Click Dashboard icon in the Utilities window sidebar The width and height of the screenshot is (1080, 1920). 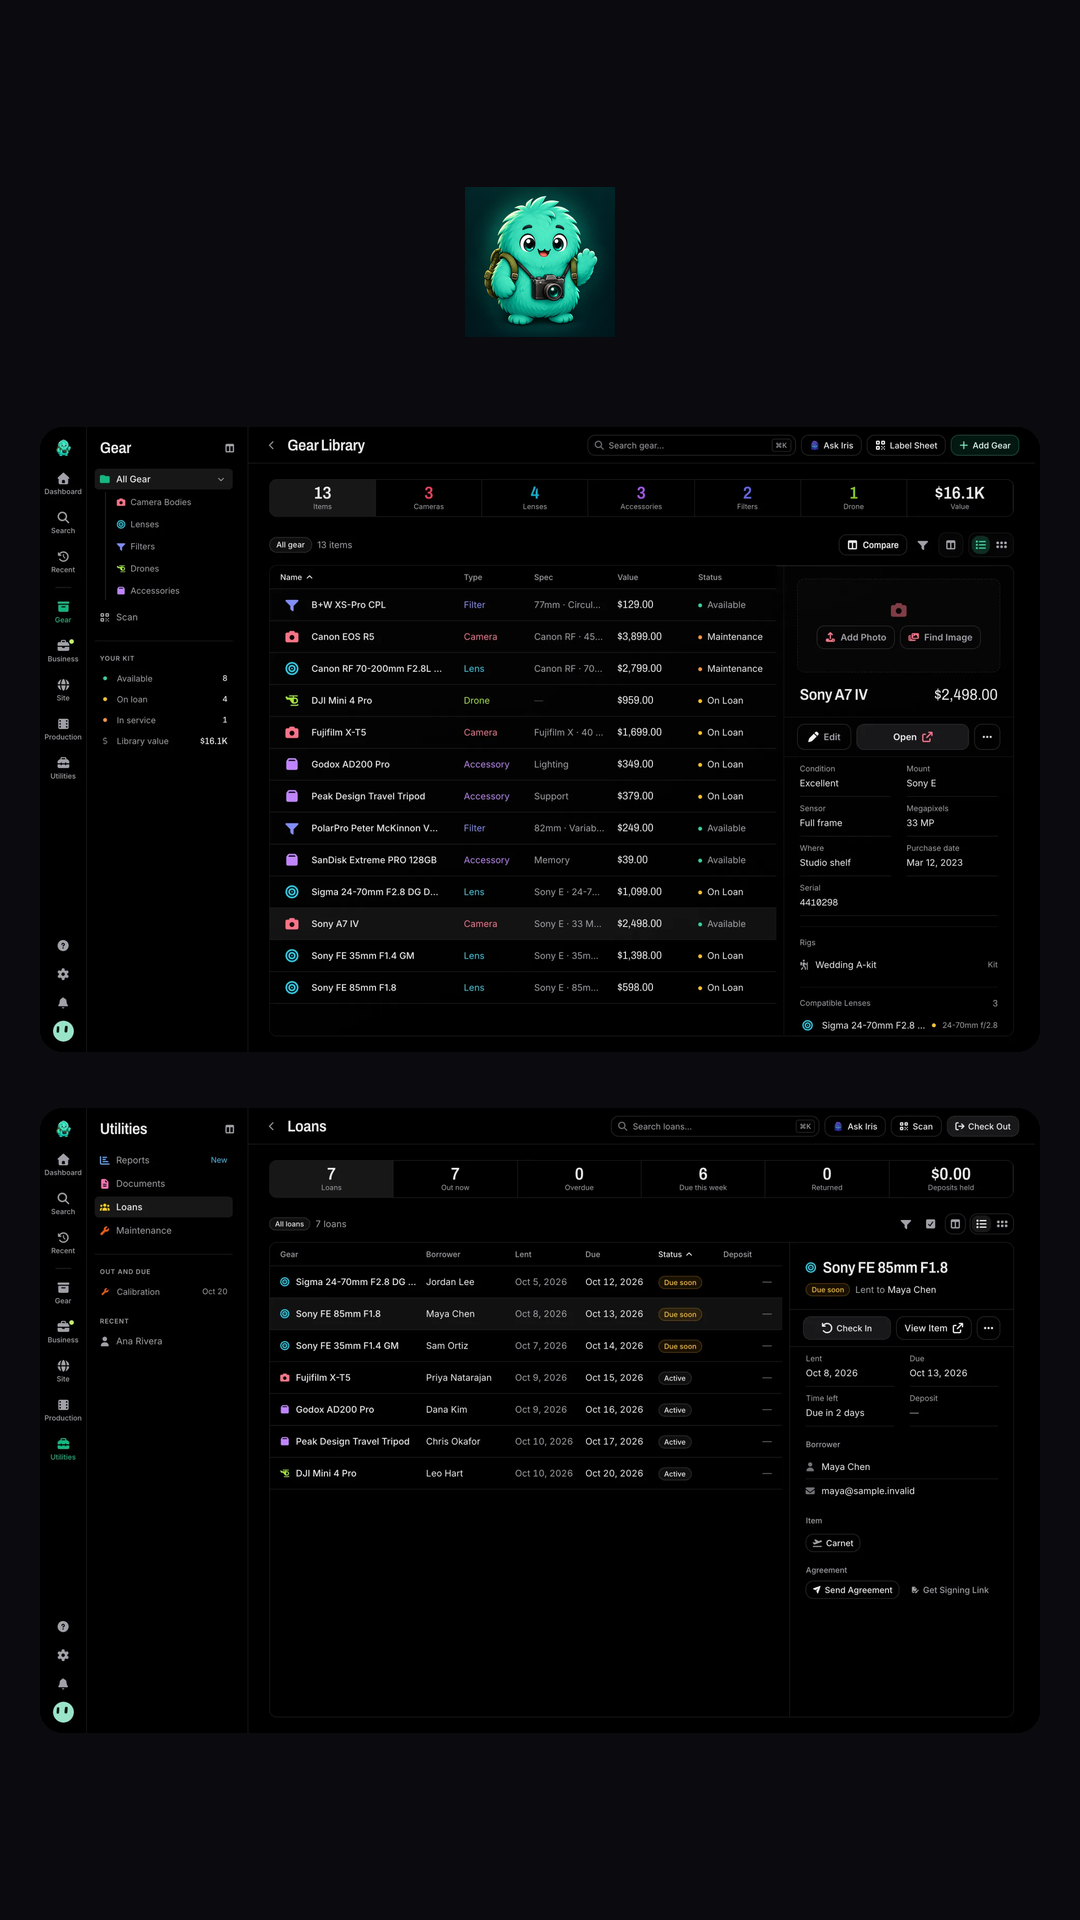tap(63, 1164)
